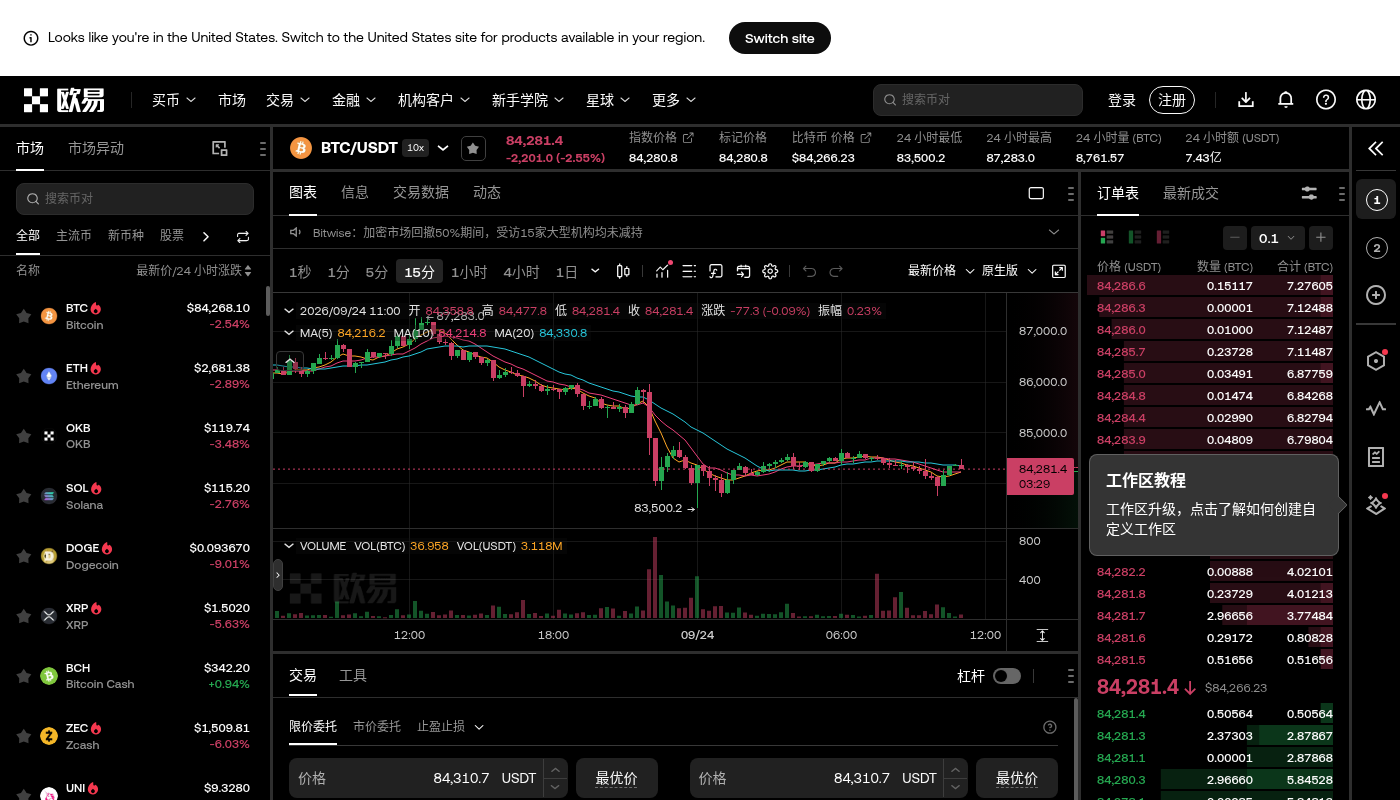Image resolution: width=1400 pixels, height=800 pixels.
Task: Undo last chart action
Action: click(810, 271)
